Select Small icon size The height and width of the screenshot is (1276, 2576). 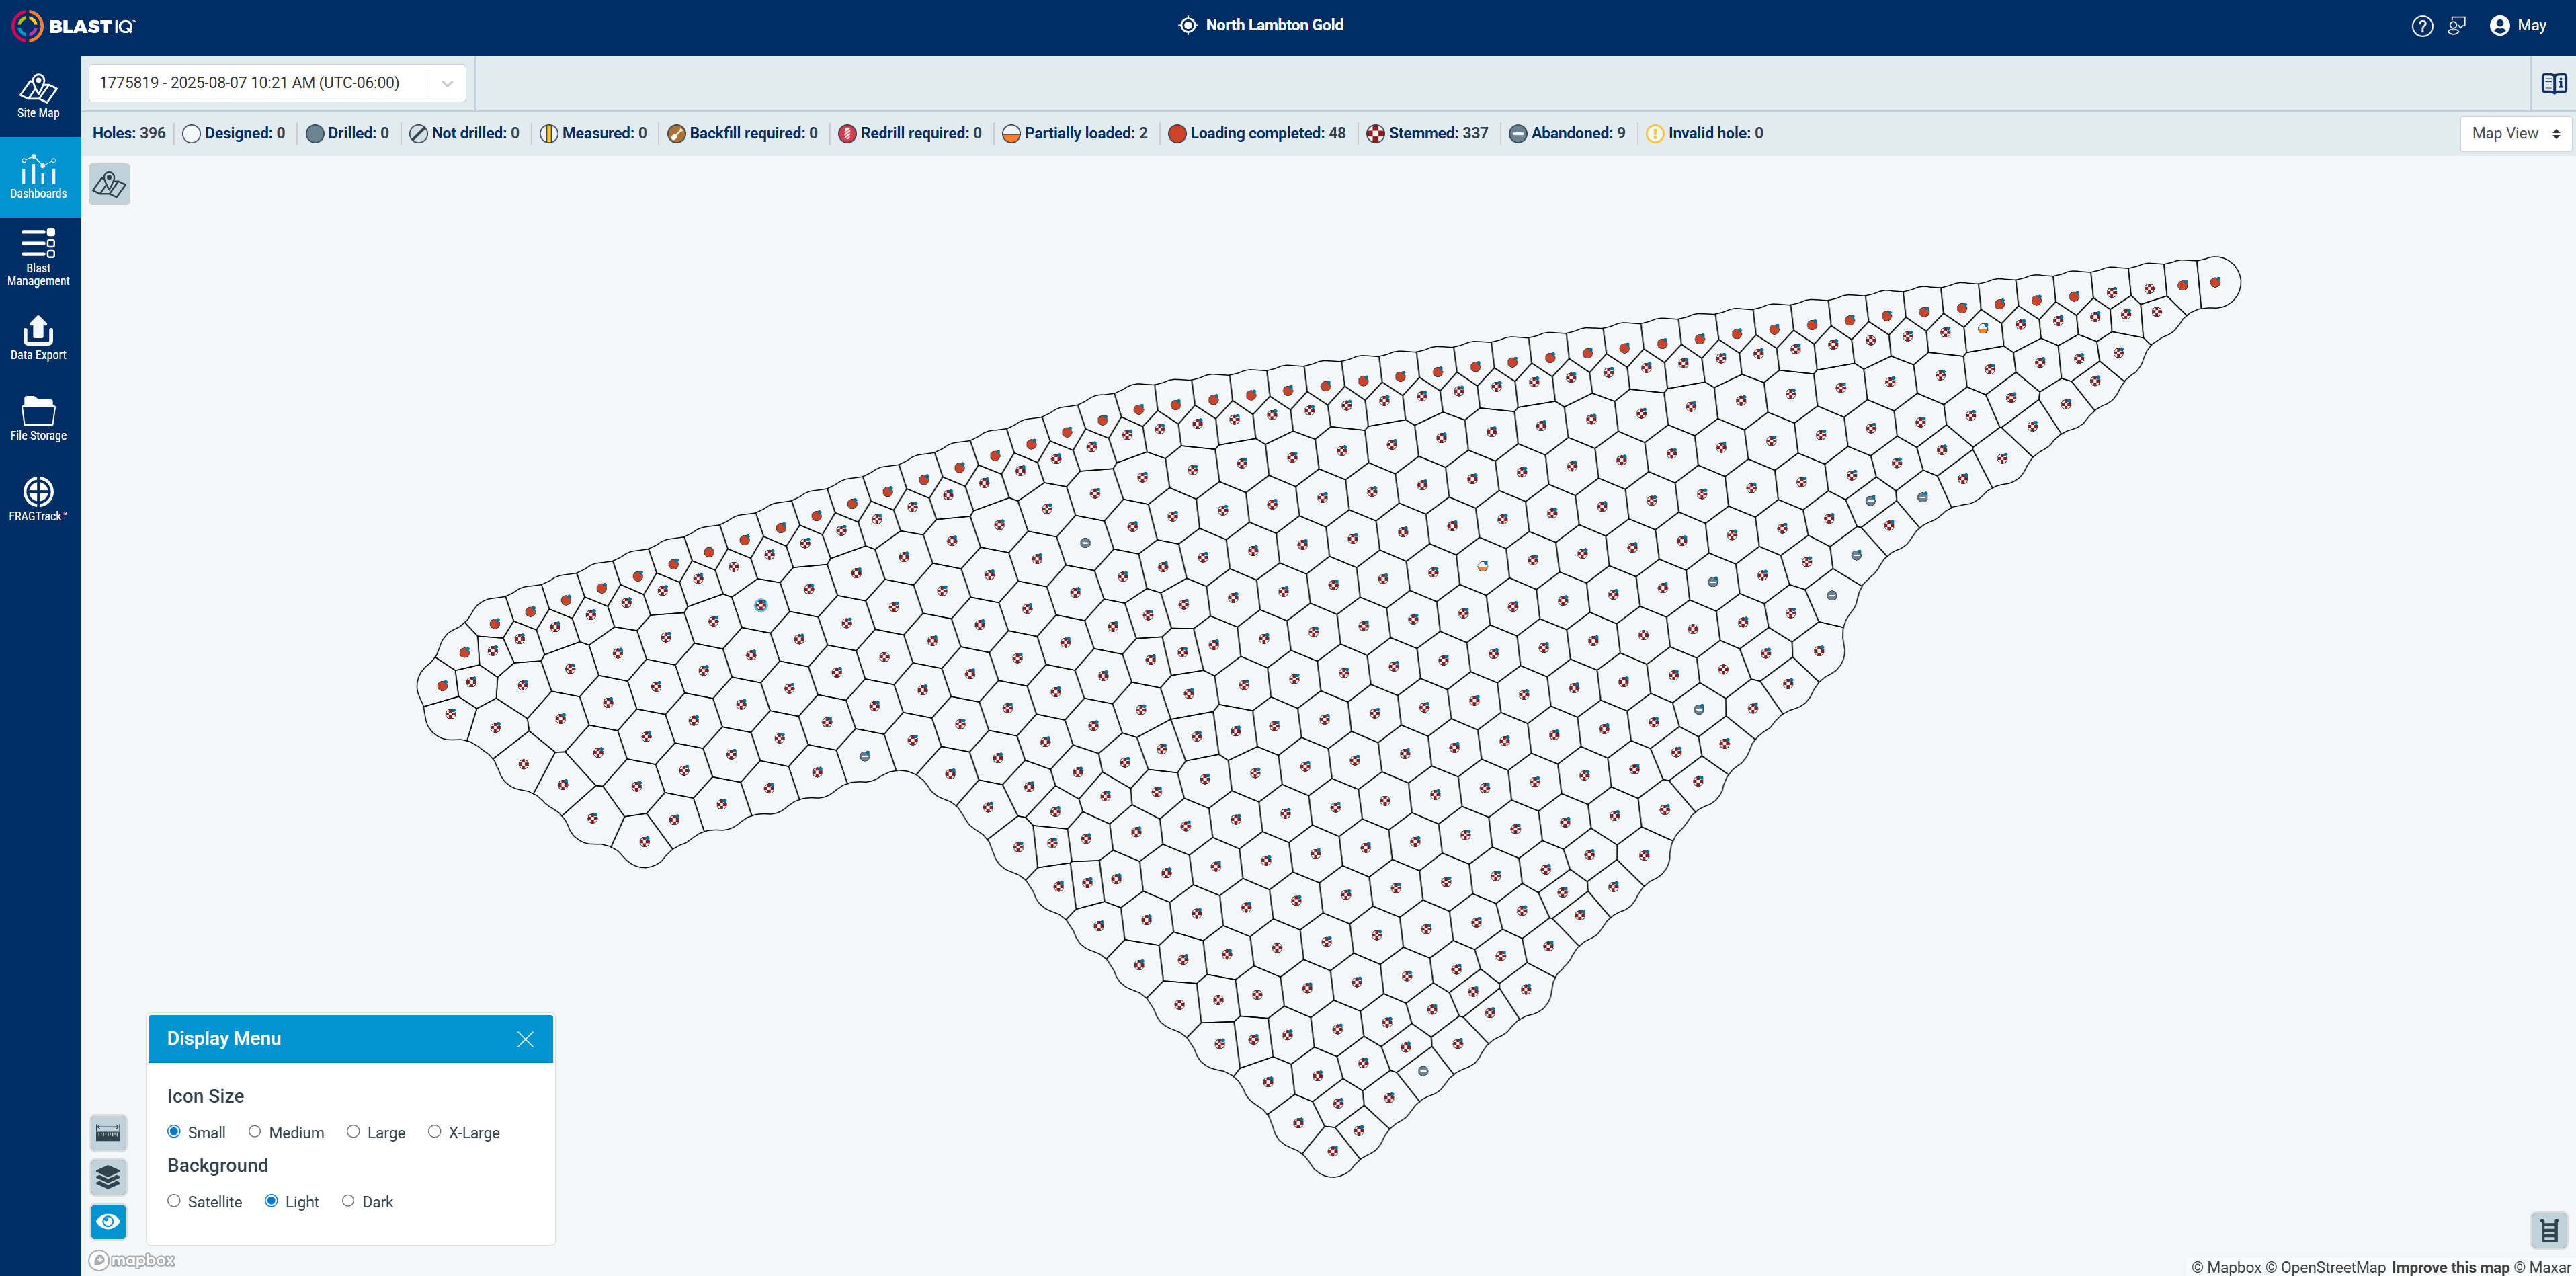(174, 1131)
